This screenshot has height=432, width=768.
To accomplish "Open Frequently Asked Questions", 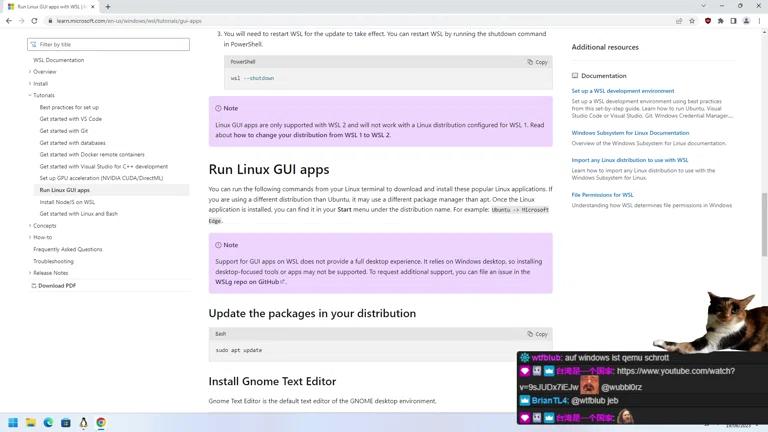I will [x=68, y=249].
